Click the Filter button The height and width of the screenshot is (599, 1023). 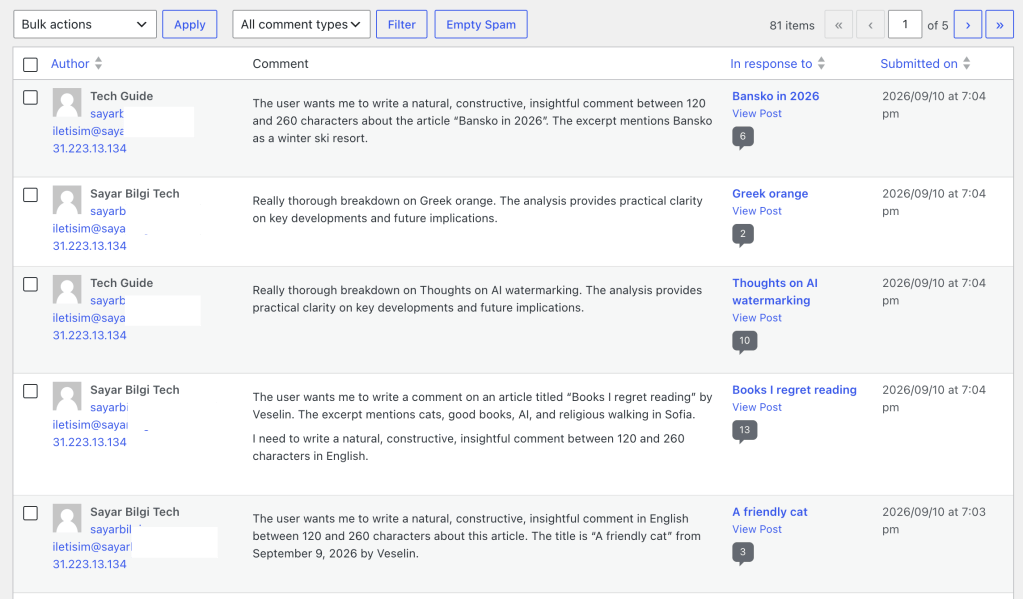pyautogui.click(x=401, y=25)
